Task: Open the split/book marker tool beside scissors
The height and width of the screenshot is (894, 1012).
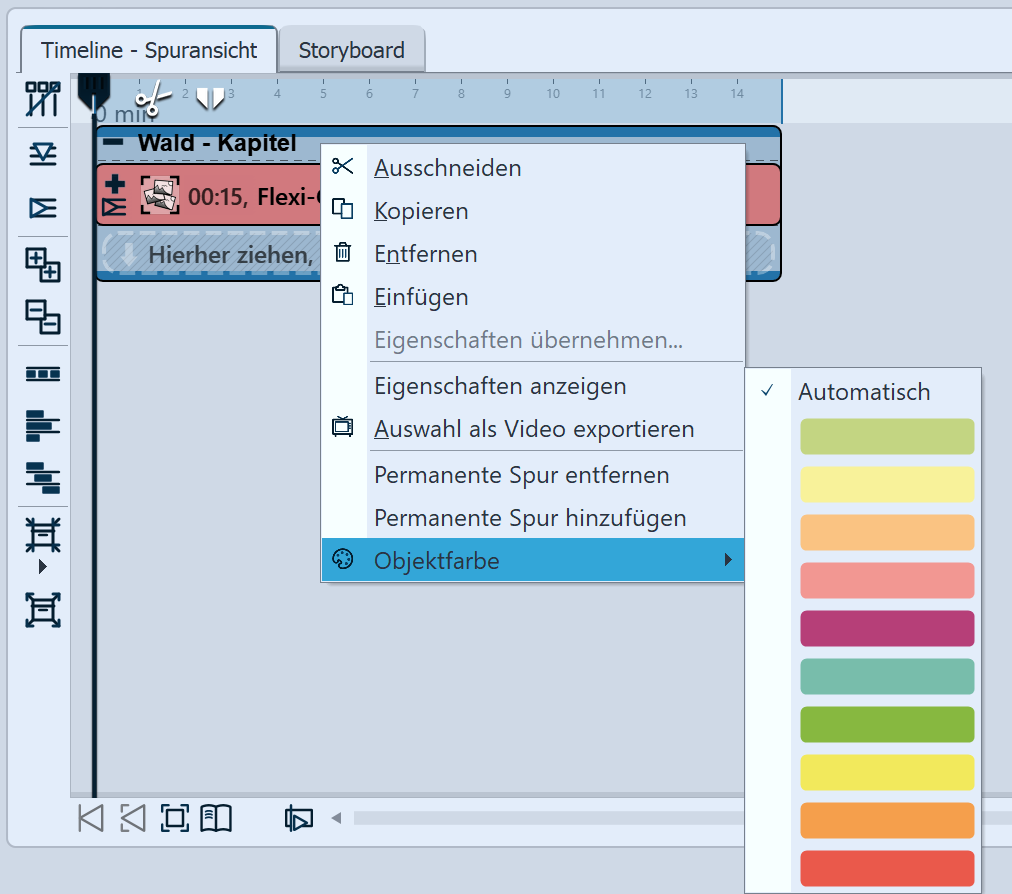Action: pyautogui.click(x=211, y=100)
